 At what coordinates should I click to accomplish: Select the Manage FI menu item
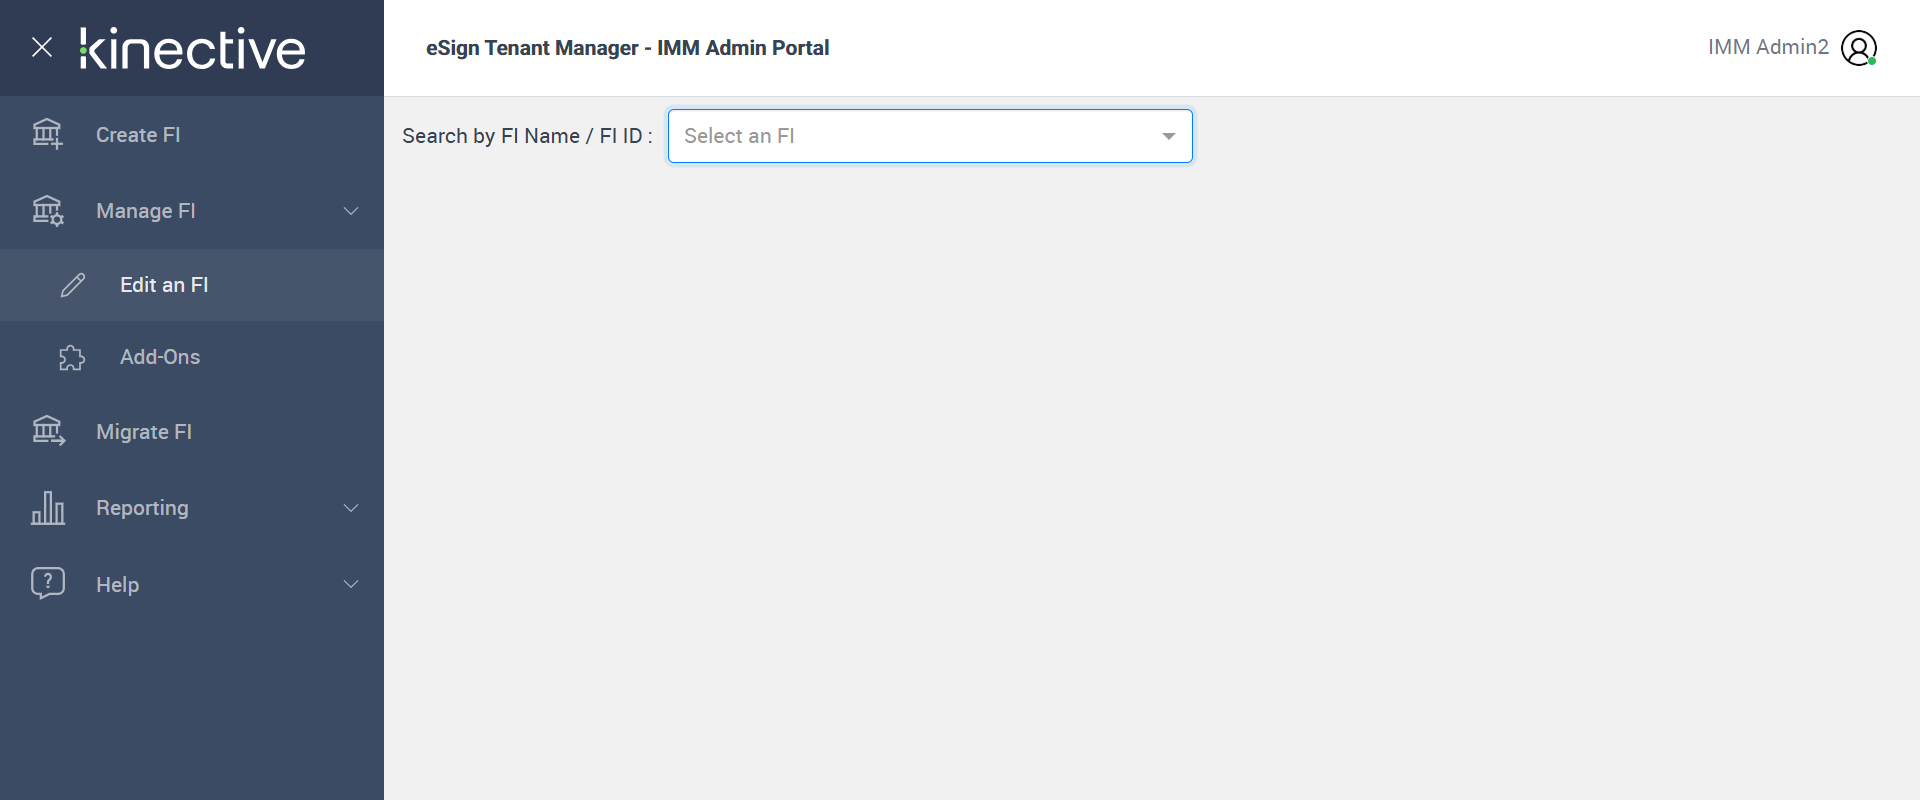(192, 211)
